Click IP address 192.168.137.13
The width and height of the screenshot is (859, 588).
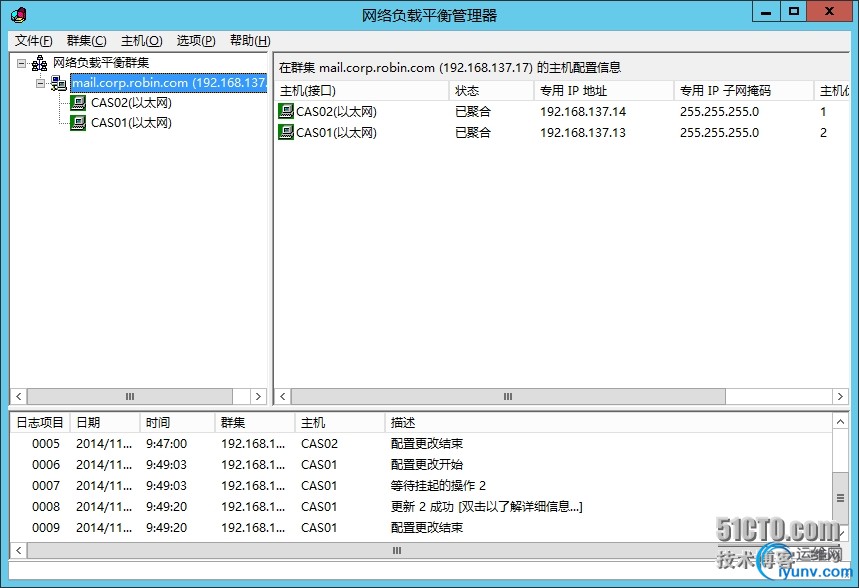[583, 132]
